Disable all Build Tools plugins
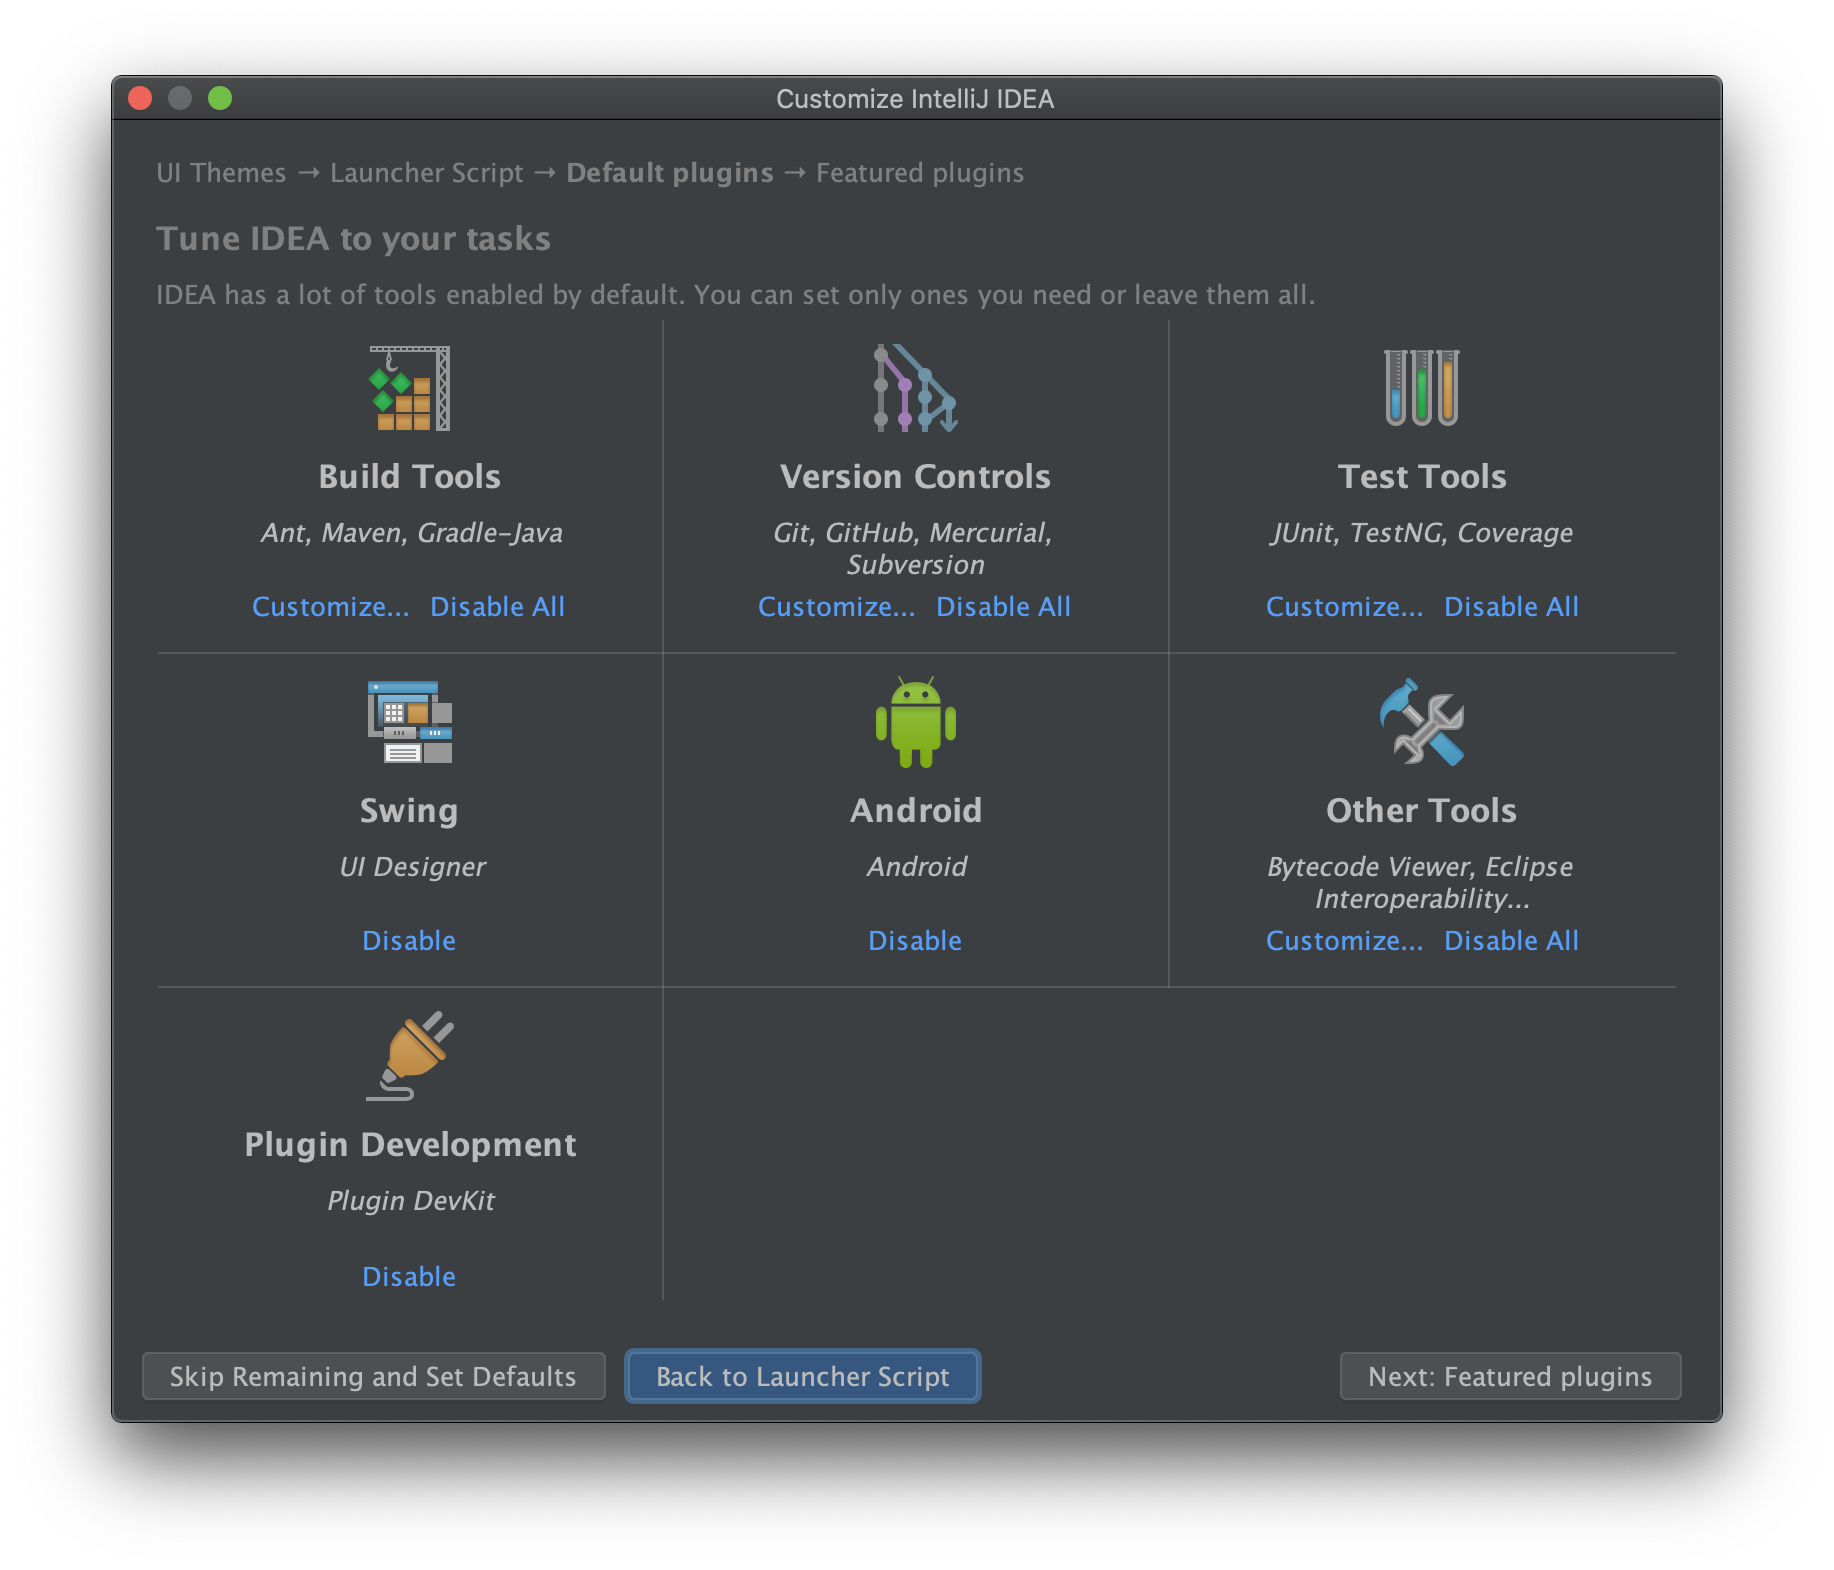 [x=497, y=607]
